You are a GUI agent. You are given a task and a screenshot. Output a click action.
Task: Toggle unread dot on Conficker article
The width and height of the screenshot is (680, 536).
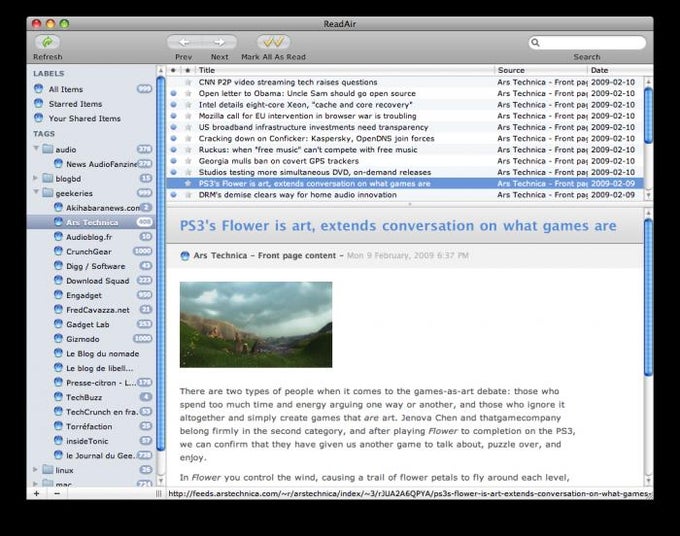coord(173,138)
